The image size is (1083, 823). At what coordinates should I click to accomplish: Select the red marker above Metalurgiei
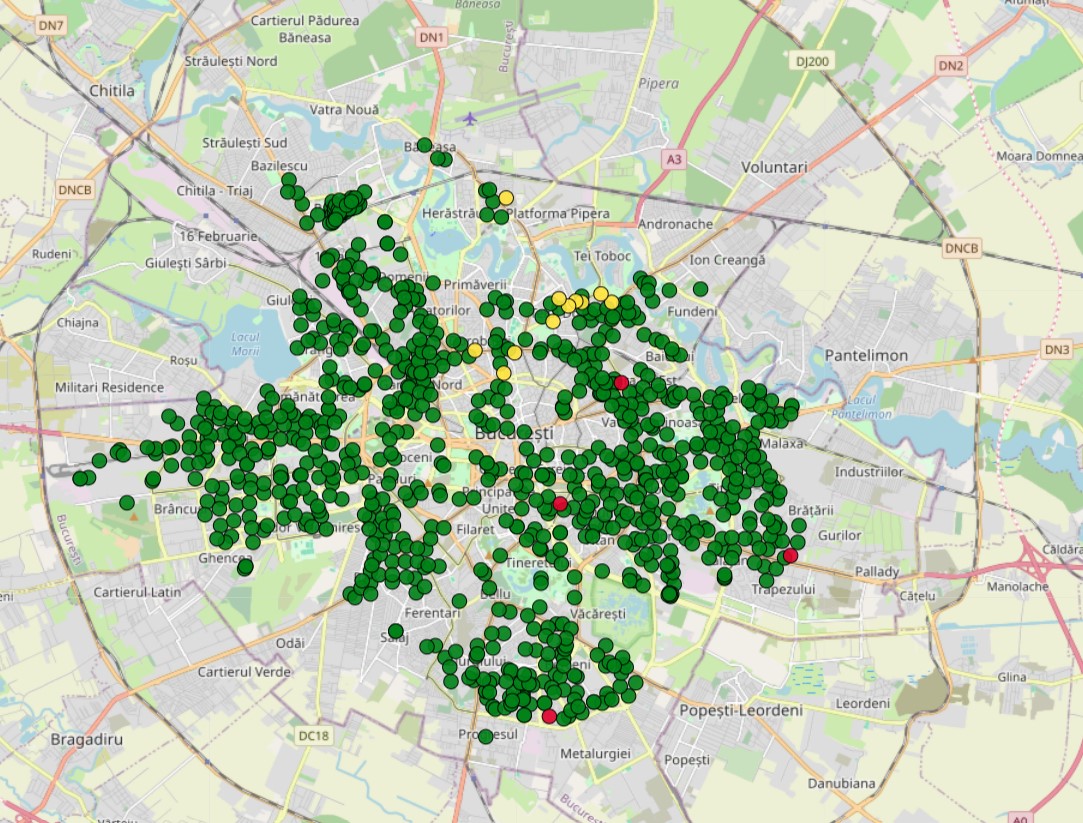pyautogui.click(x=549, y=716)
